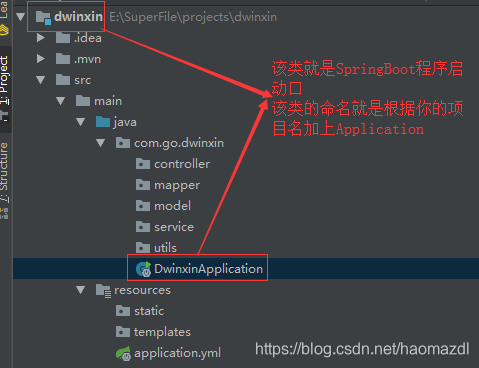Image resolution: width=479 pixels, height=368 pixels.
Task: Collapse the src folder arrow
Action: 41,80
